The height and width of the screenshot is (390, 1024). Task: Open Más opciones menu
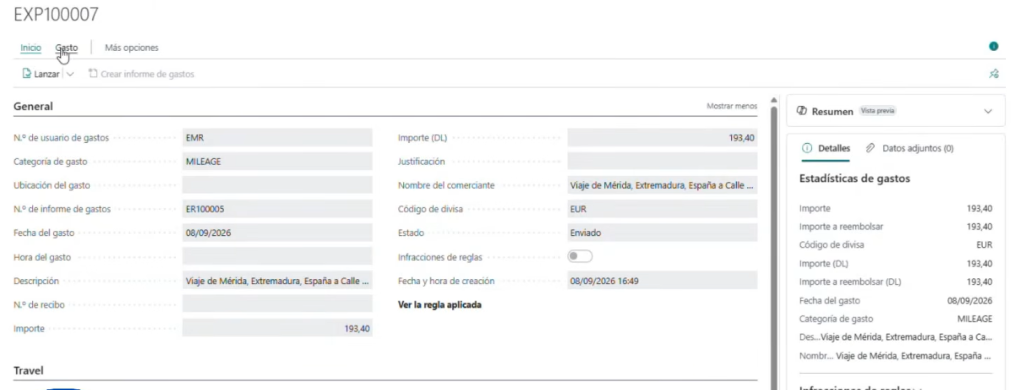coord(131,48)
